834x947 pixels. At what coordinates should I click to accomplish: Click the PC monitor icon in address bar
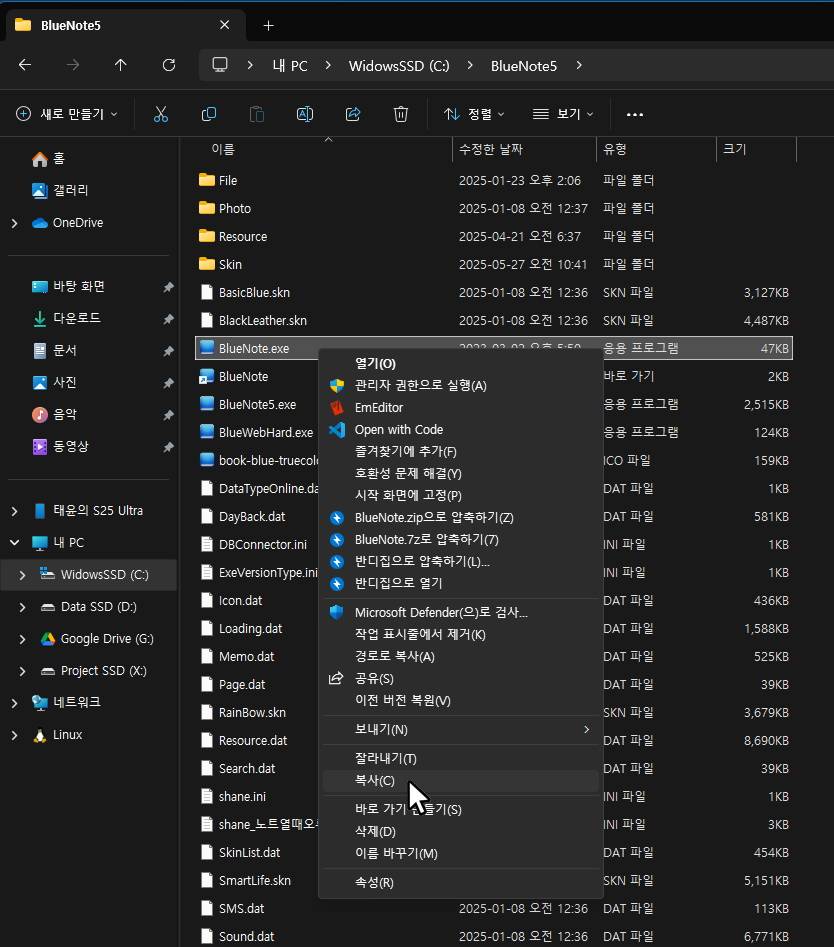[x=220, y=65]
